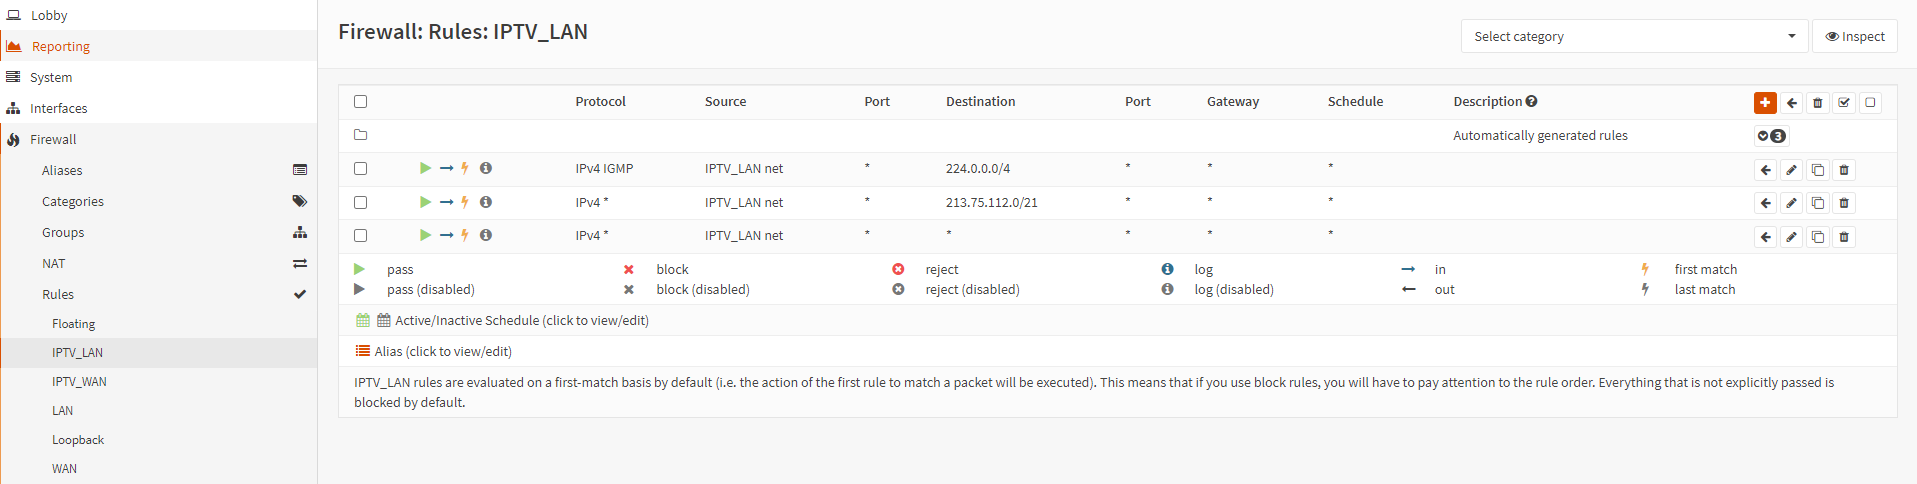1917x484 pixels.
Task: Check the select-all rules checkbox
Action: pyautogui.click(x=361, y=101)
